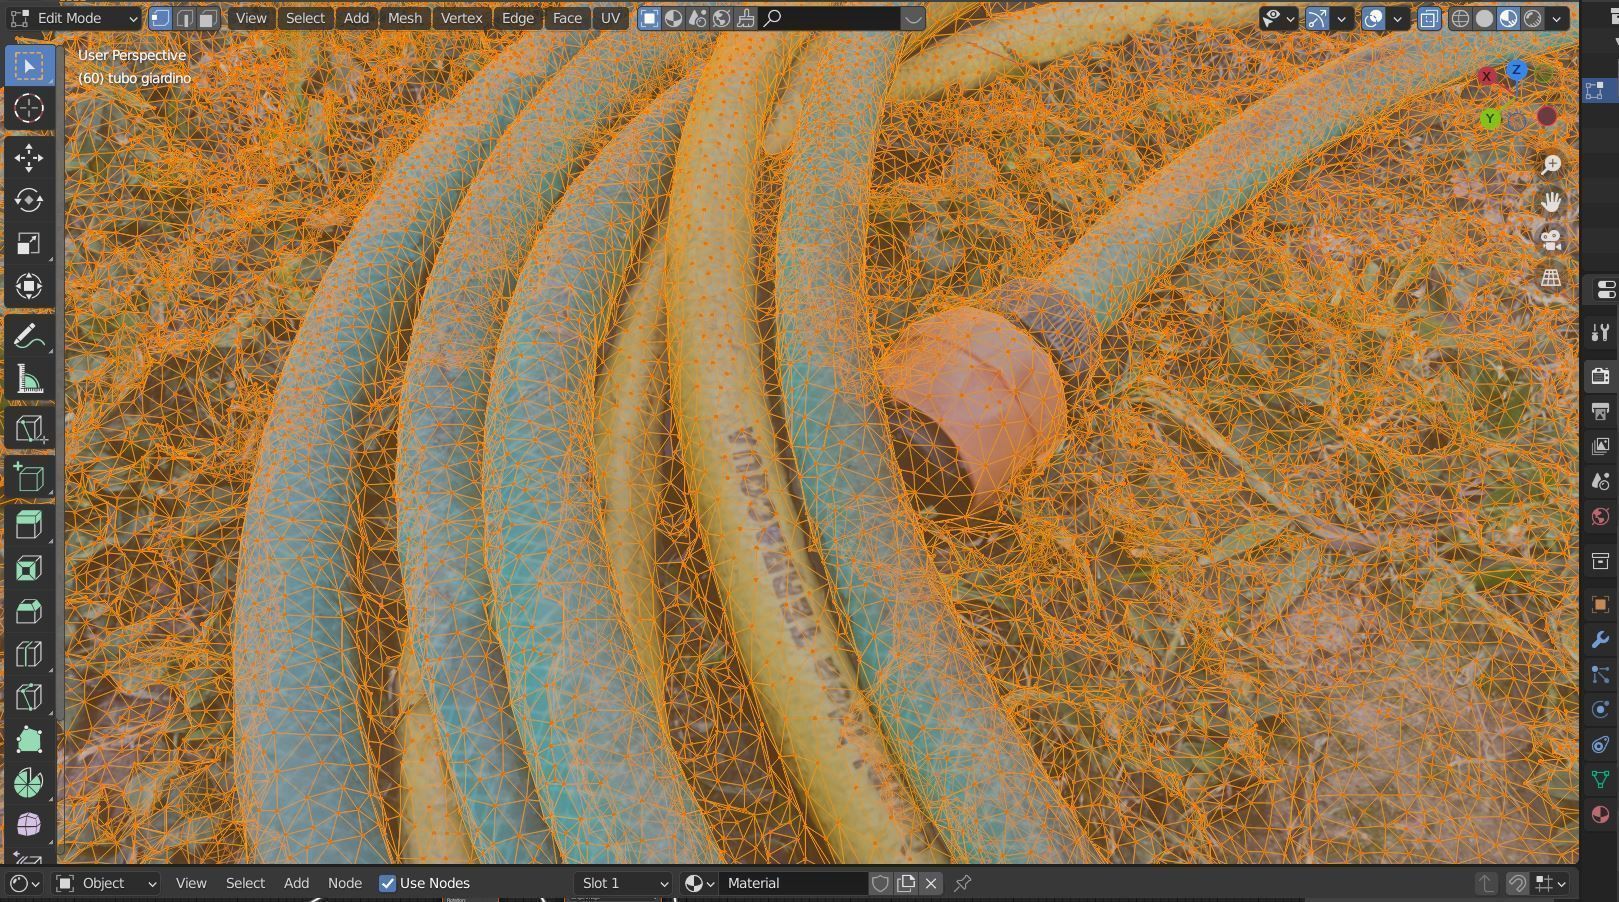Open the Object properties orange square tab
Image resolution: width=1619 pixels, height=902 pixels.
[1600, 605]
